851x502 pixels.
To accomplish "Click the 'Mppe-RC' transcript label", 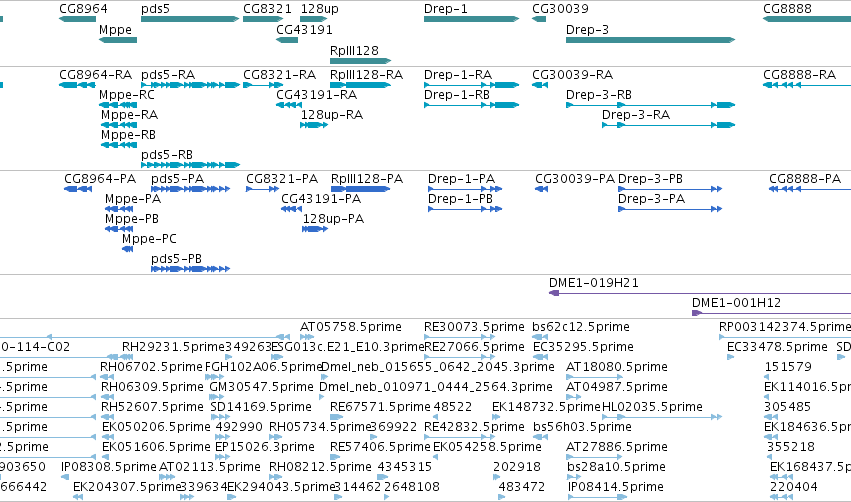I will 126,94.
